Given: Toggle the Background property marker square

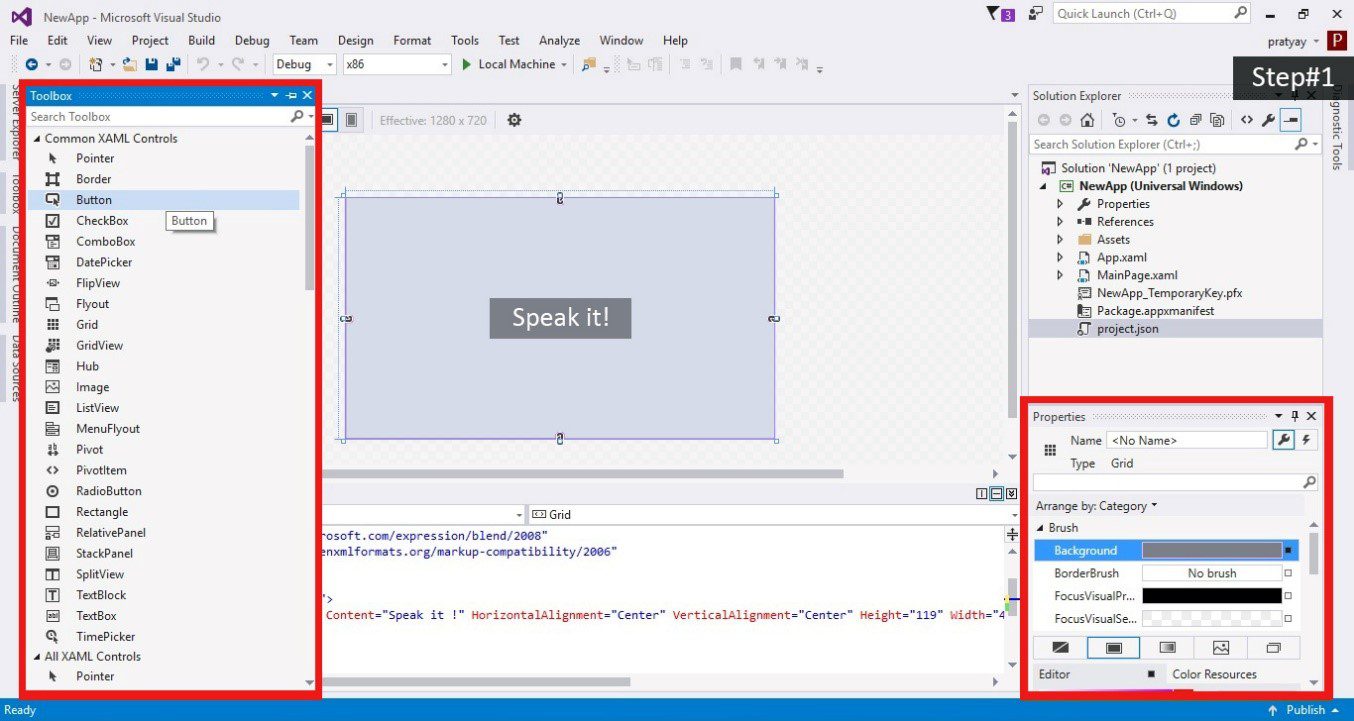Looking at the screenshot, I should [x=1288, y=550].
